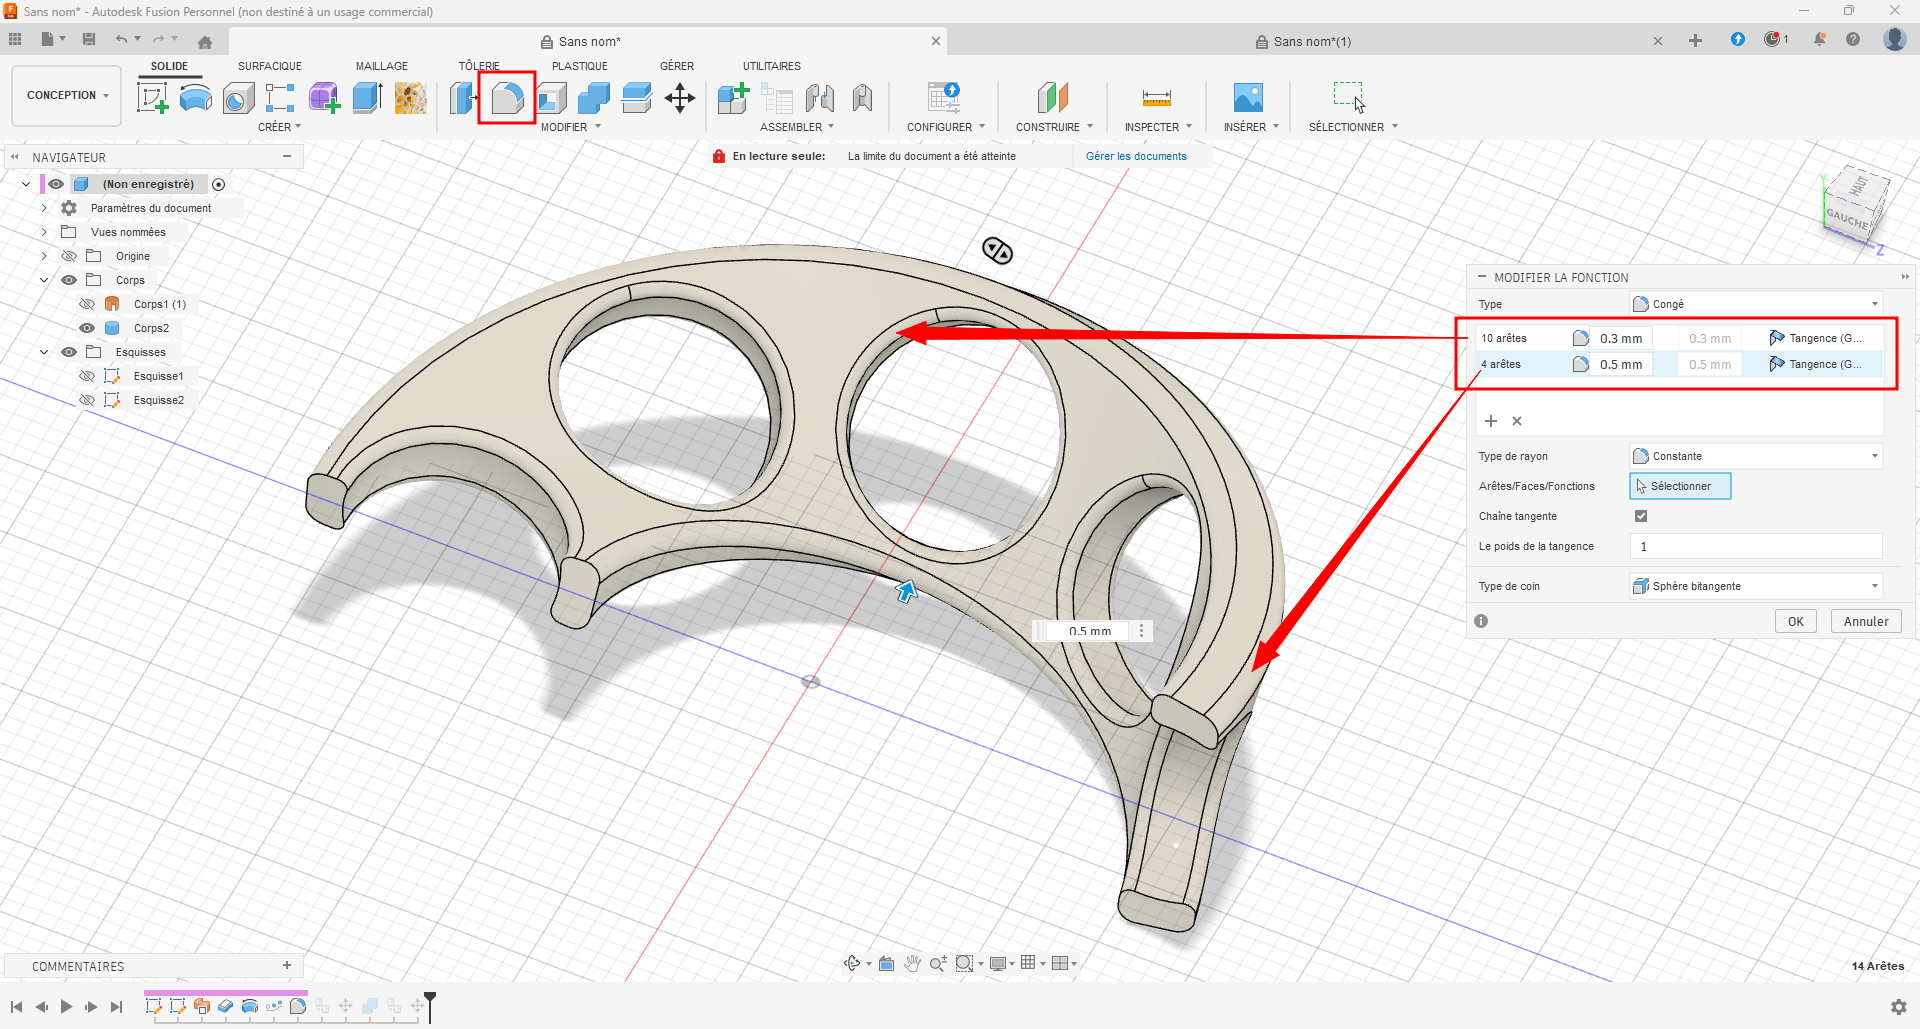Image resolution: width=1920 pixels, height=1029 pixels.
Task: Open the Insert image icon
Action: [1248, 98]
